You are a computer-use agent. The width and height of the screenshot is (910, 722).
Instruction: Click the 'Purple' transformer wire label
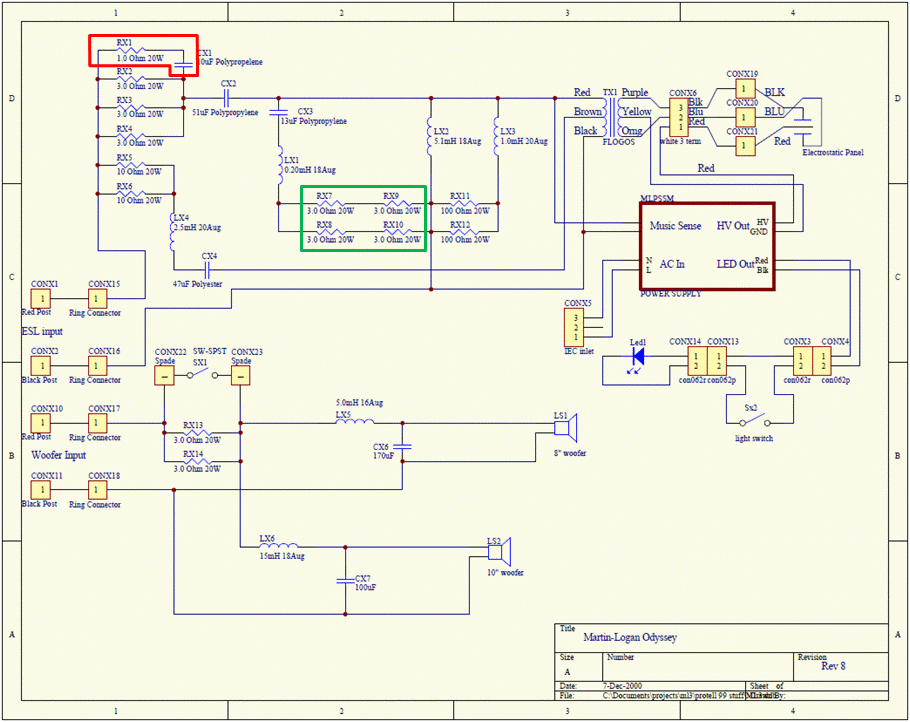point(635,92)
